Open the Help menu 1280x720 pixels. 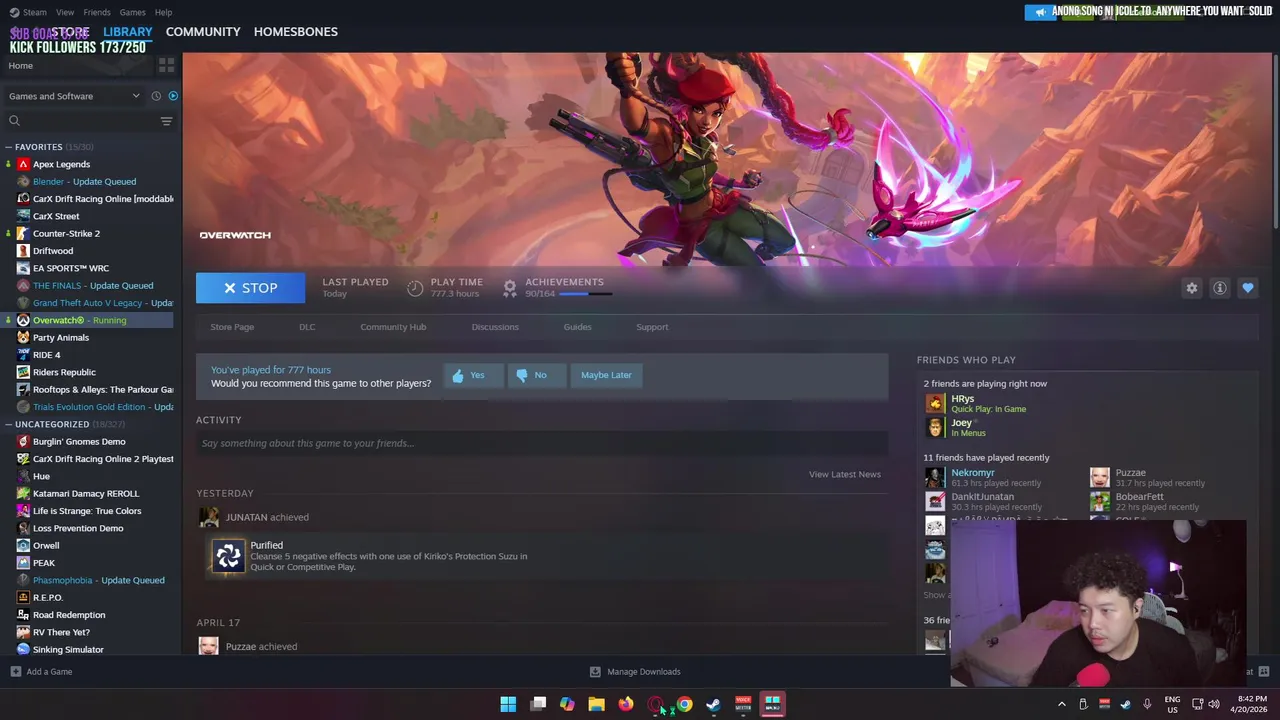click(163, 12)
